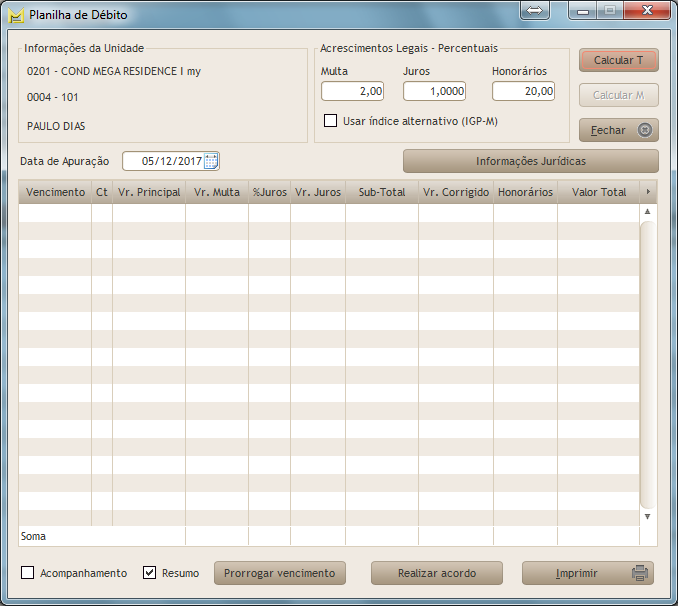Image resolution: width=679 pixels, height=609 pixels.
Task: Select the Honorários percentage field
Action: point(524,91)
